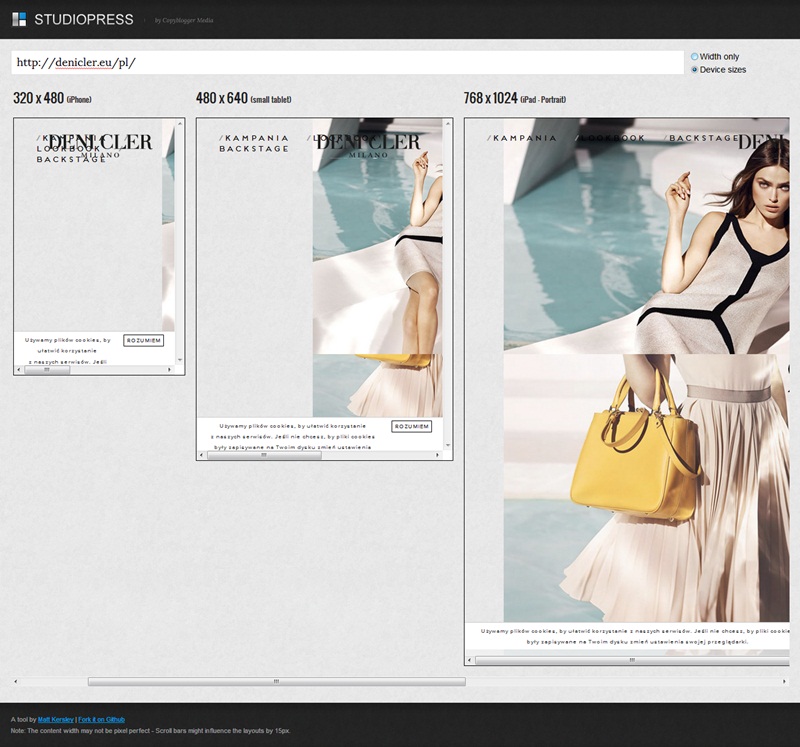The width and height of the screenshot is (800, 747).
Task: Open the 'Fork it on Github' link
Action: coord(102,719)
